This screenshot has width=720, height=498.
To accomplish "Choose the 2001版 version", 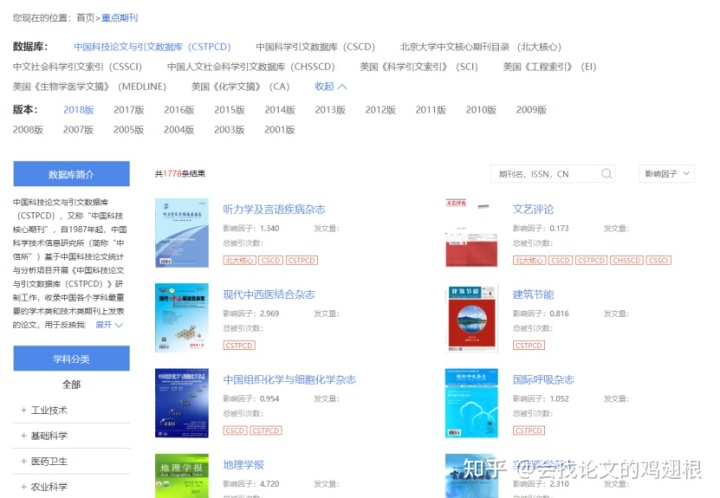I will 280,129.
